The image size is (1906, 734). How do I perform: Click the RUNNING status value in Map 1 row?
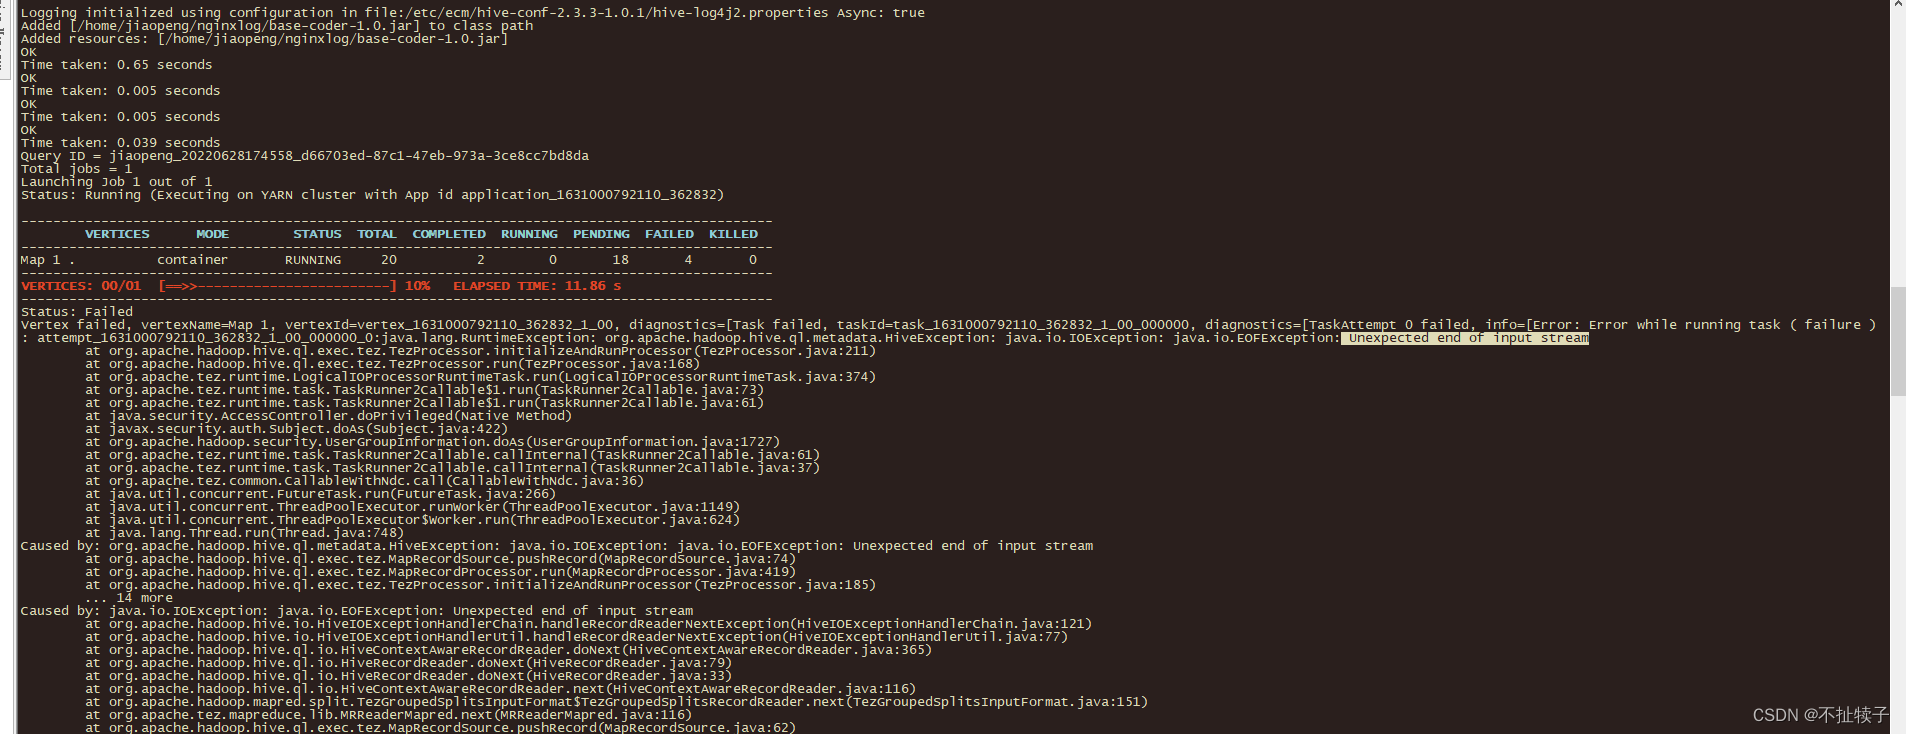(x=313, y=260)
